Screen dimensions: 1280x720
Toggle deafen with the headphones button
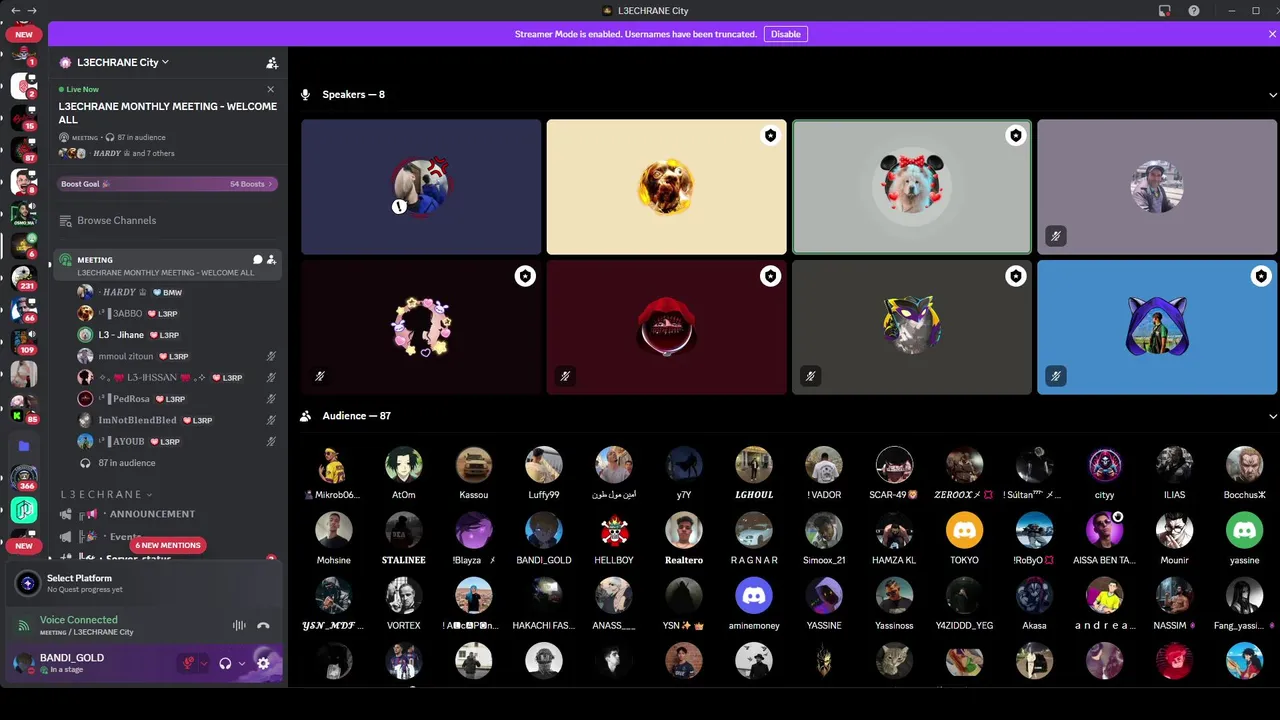(x=226, y=663)
